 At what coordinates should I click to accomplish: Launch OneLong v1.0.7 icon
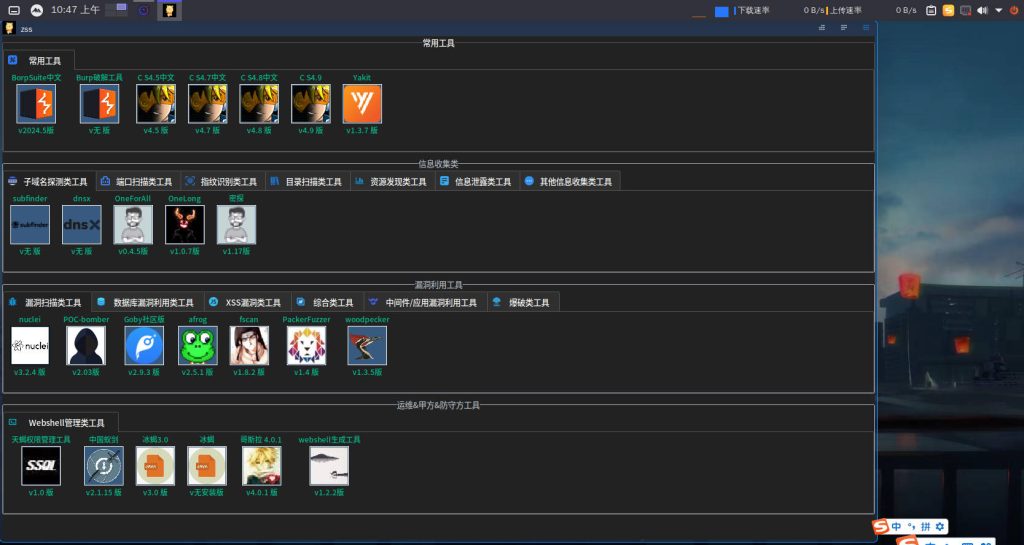click(185, 225)
